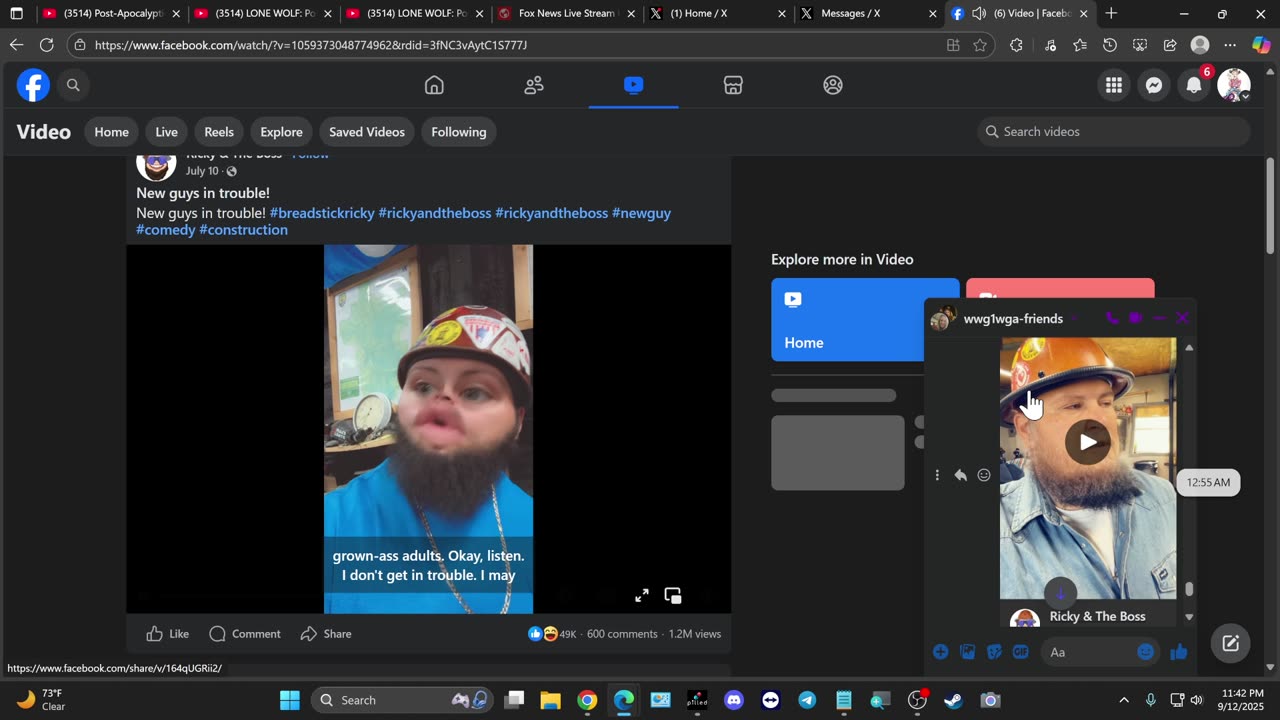Click the Facebook logo
This screenshot has width=1280, height=720.
[x=33, y=85]
